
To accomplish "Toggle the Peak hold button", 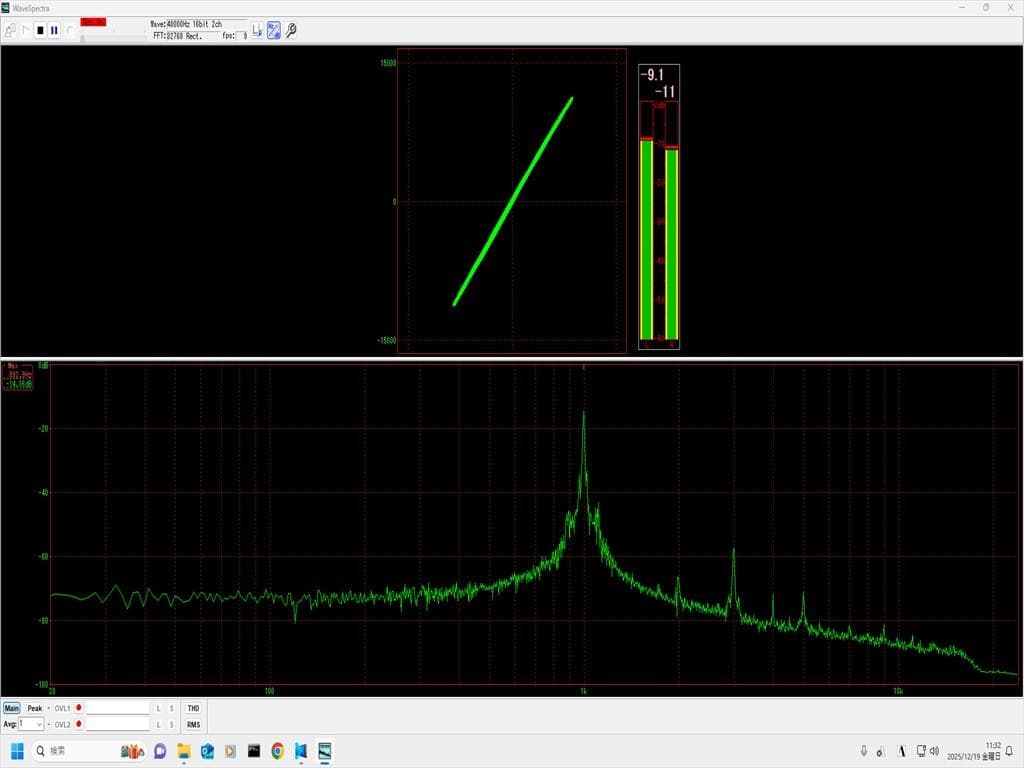I will pyautogui.click(x=35, y=708).
